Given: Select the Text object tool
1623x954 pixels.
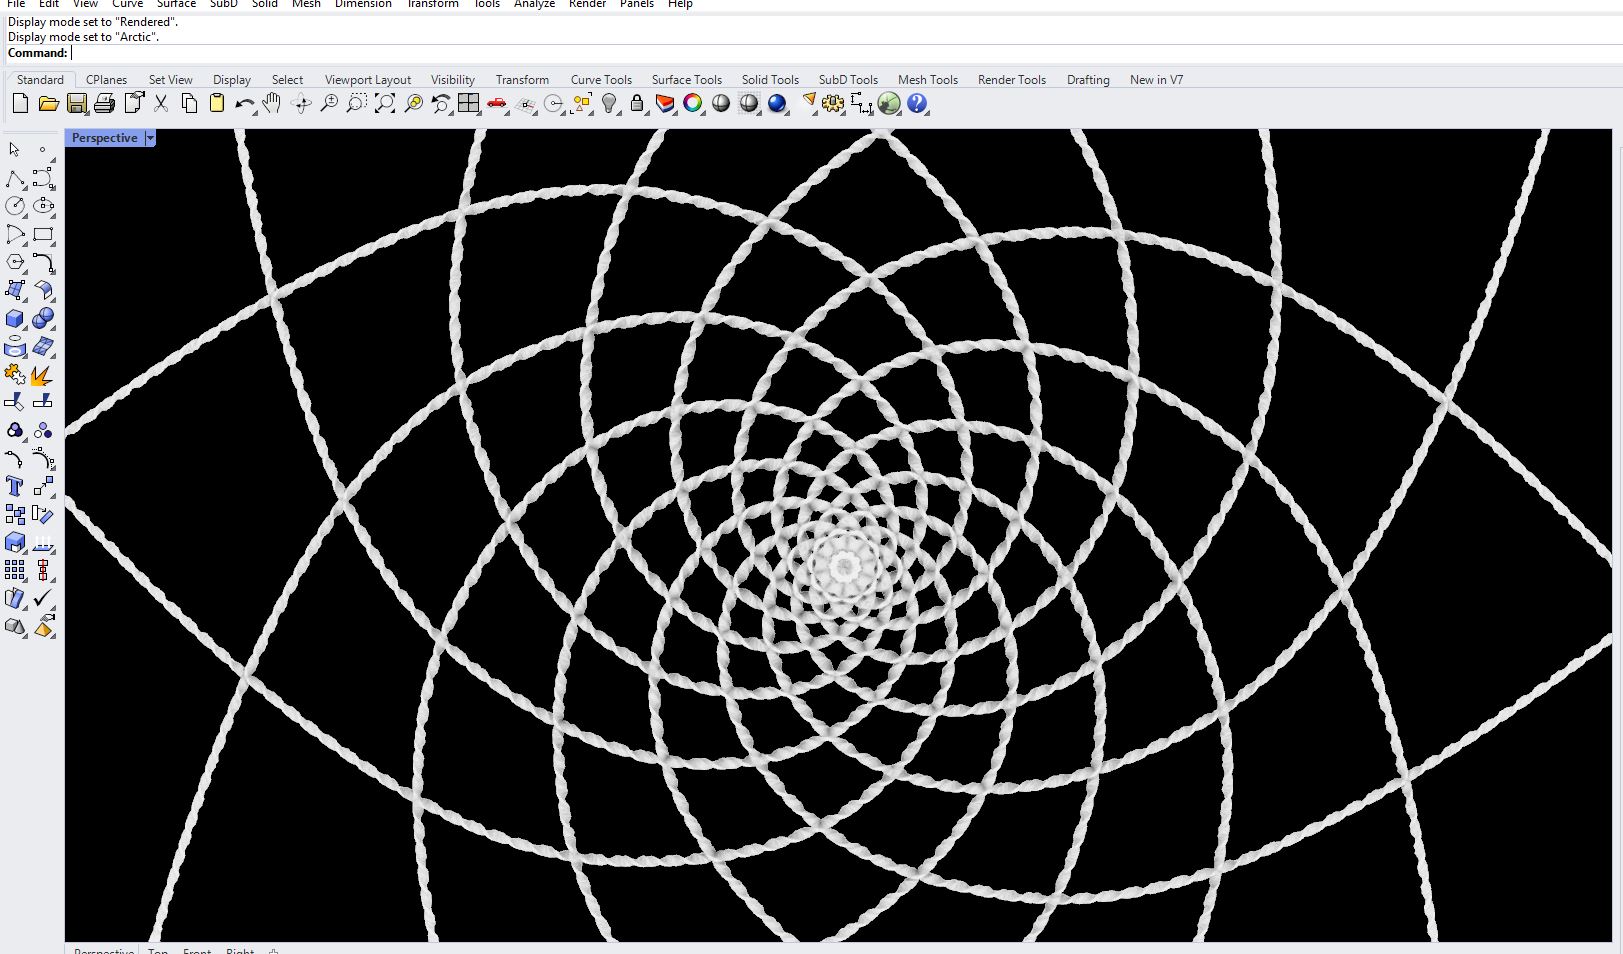Looking at the screenshot, I should click(15, 487).
